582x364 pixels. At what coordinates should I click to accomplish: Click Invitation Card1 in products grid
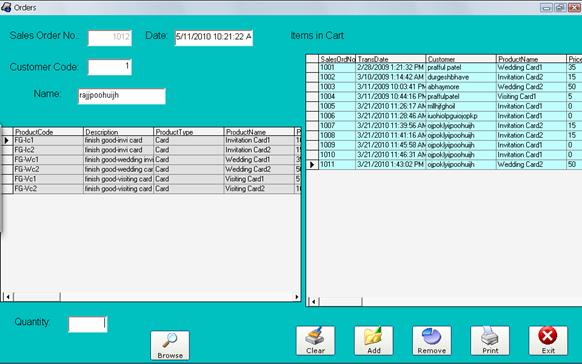pos(259,140)
